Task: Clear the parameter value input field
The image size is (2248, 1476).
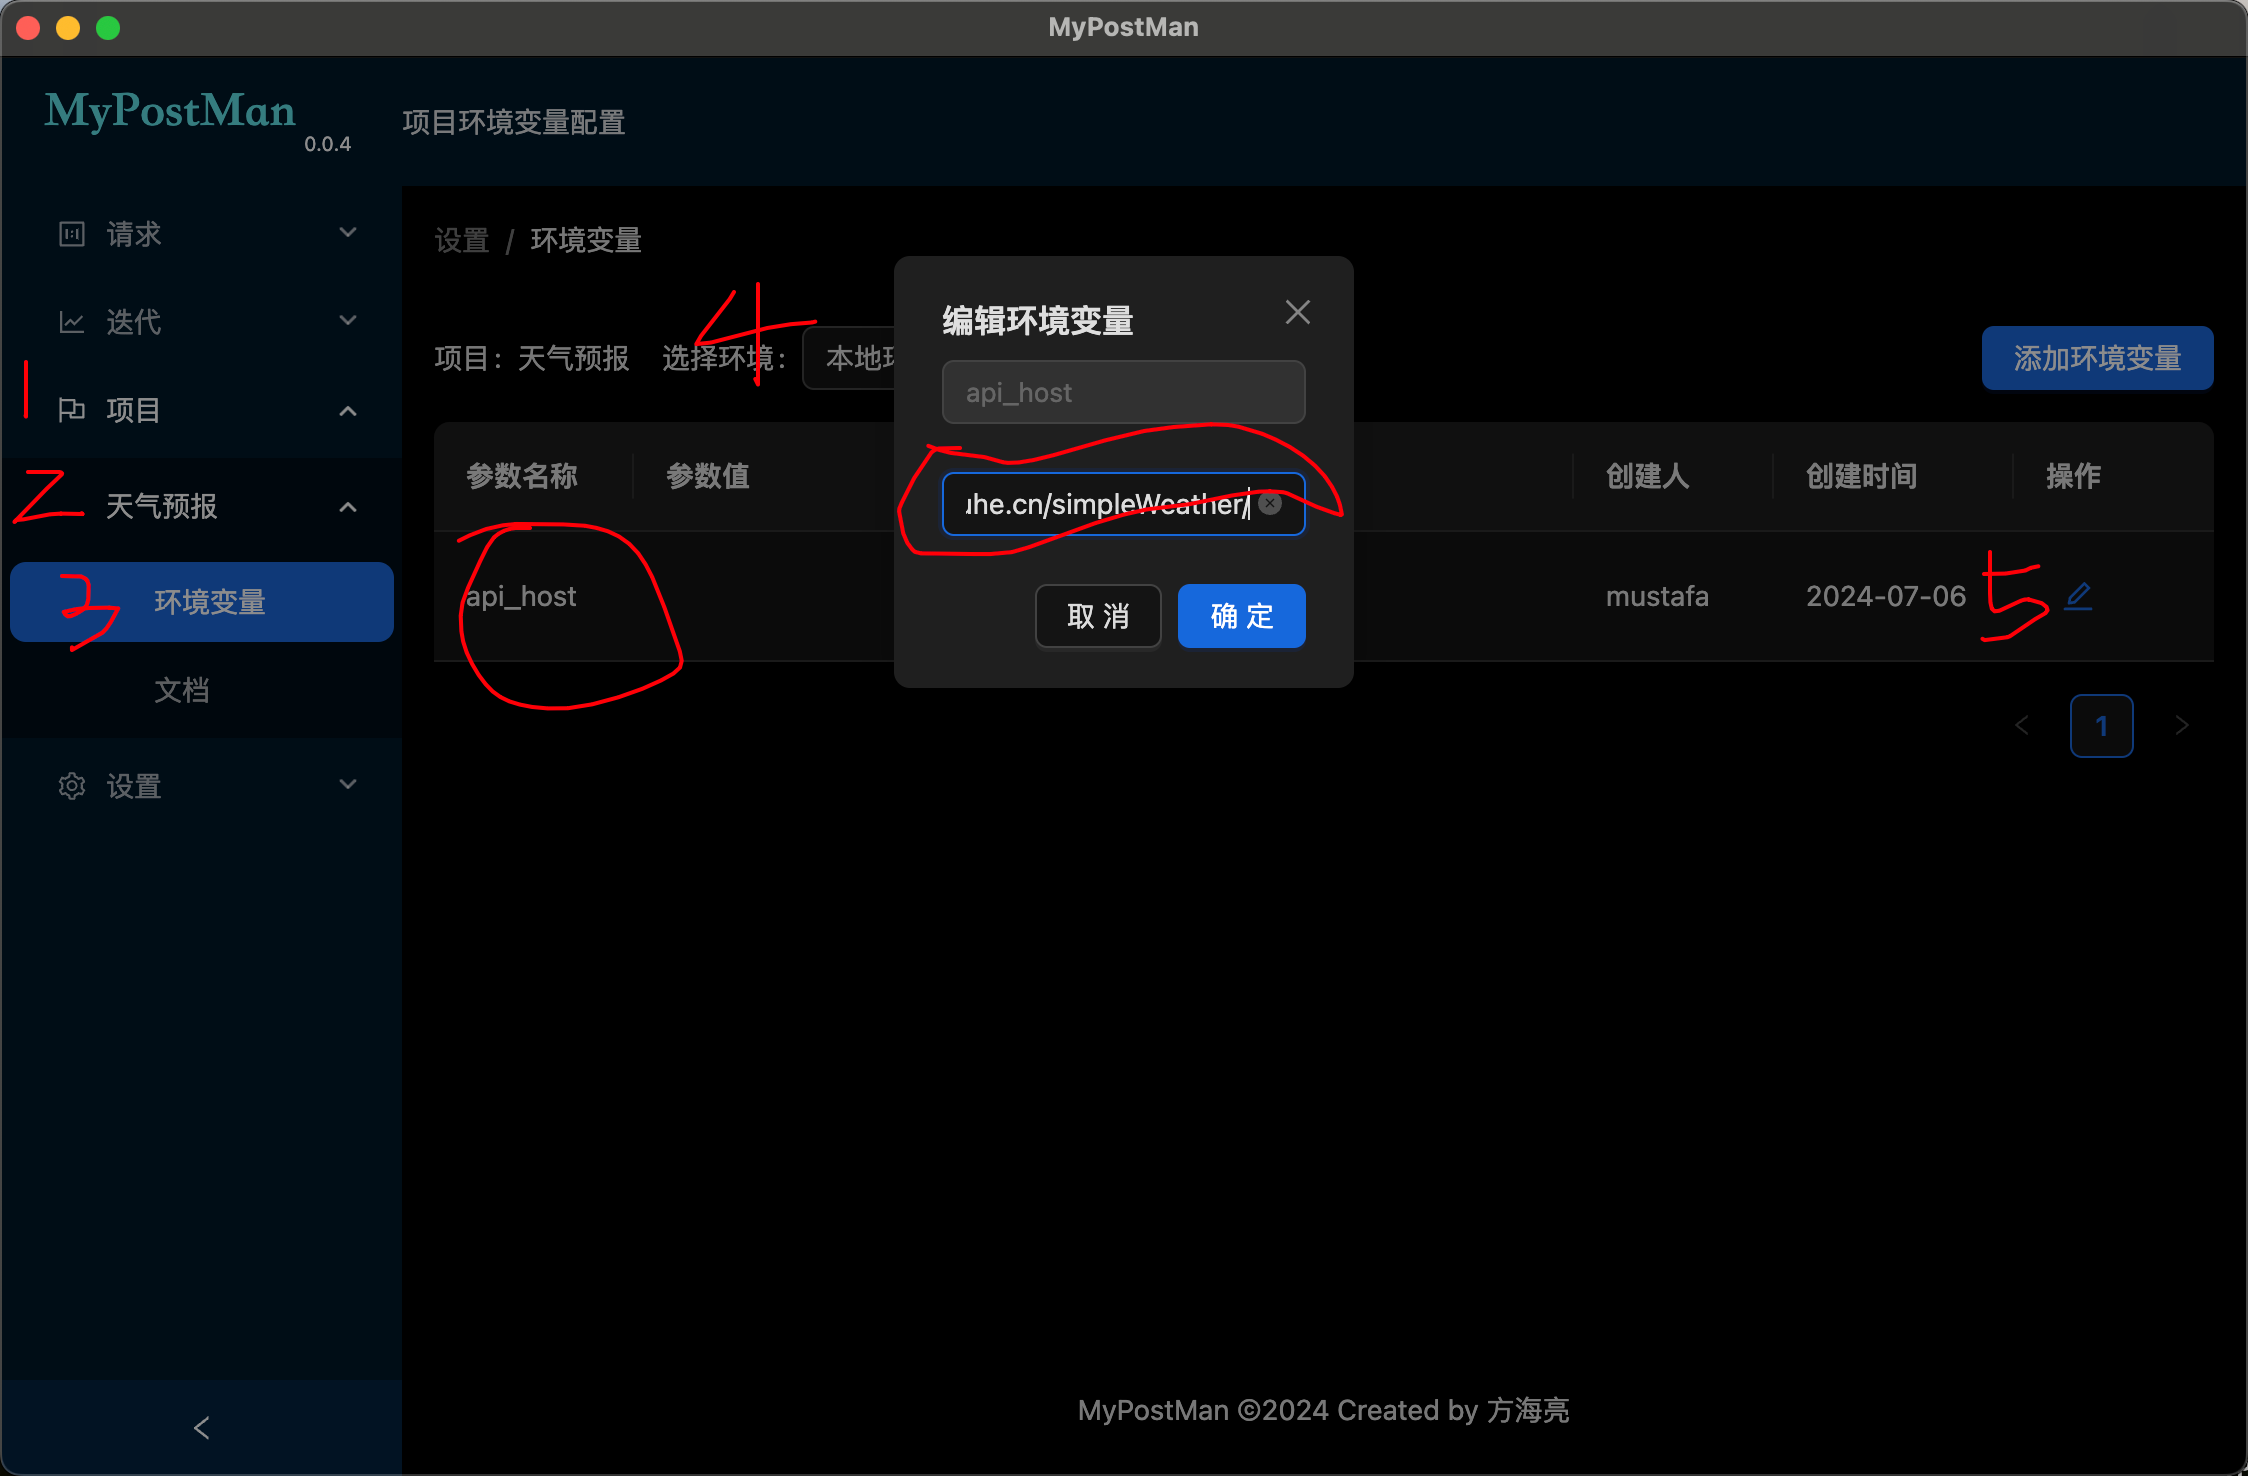Action: coord(1270,504)
